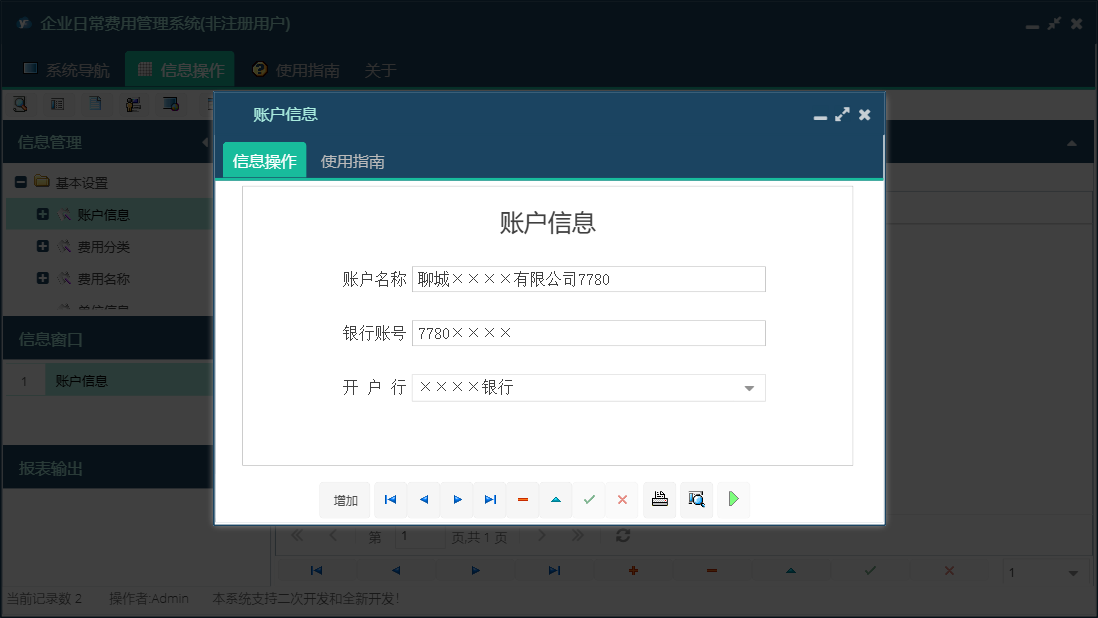The height and width of the screenshot is (618, 1098).
Task: Open the 开户行 bank dropdown
Action: tap(749, 386)
